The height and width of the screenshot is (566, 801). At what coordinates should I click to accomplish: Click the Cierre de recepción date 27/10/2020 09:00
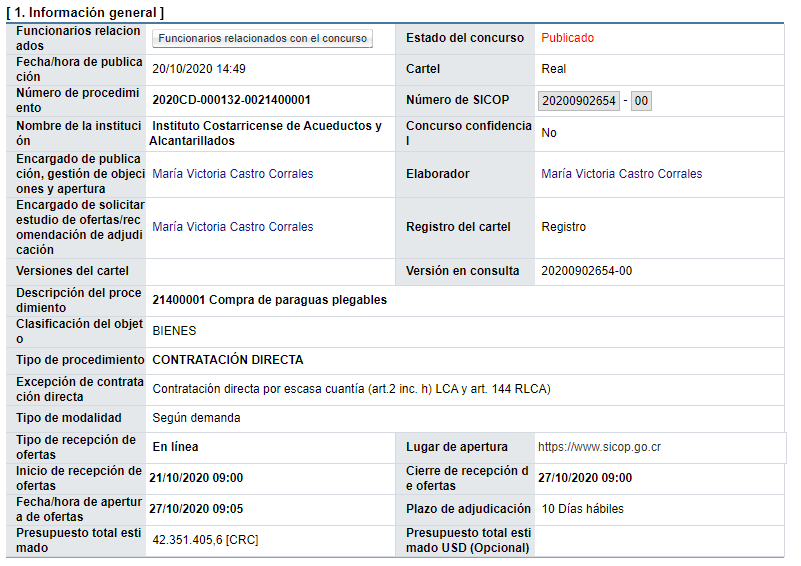point(584,478)
